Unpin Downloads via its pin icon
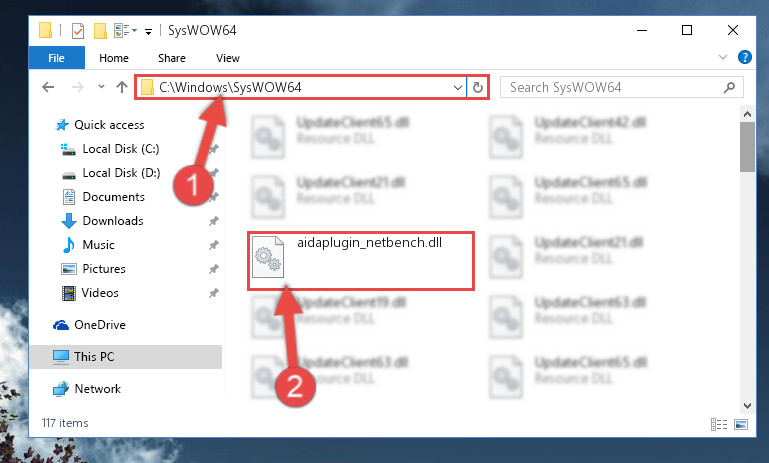 [213, 221]
